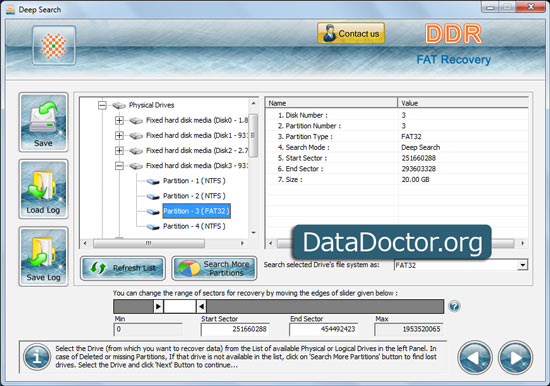Select the Physical Drives root label
Image resolution: width=550 pixels, height=386 pixels.
pyautogui.click(x=151, y=105)
